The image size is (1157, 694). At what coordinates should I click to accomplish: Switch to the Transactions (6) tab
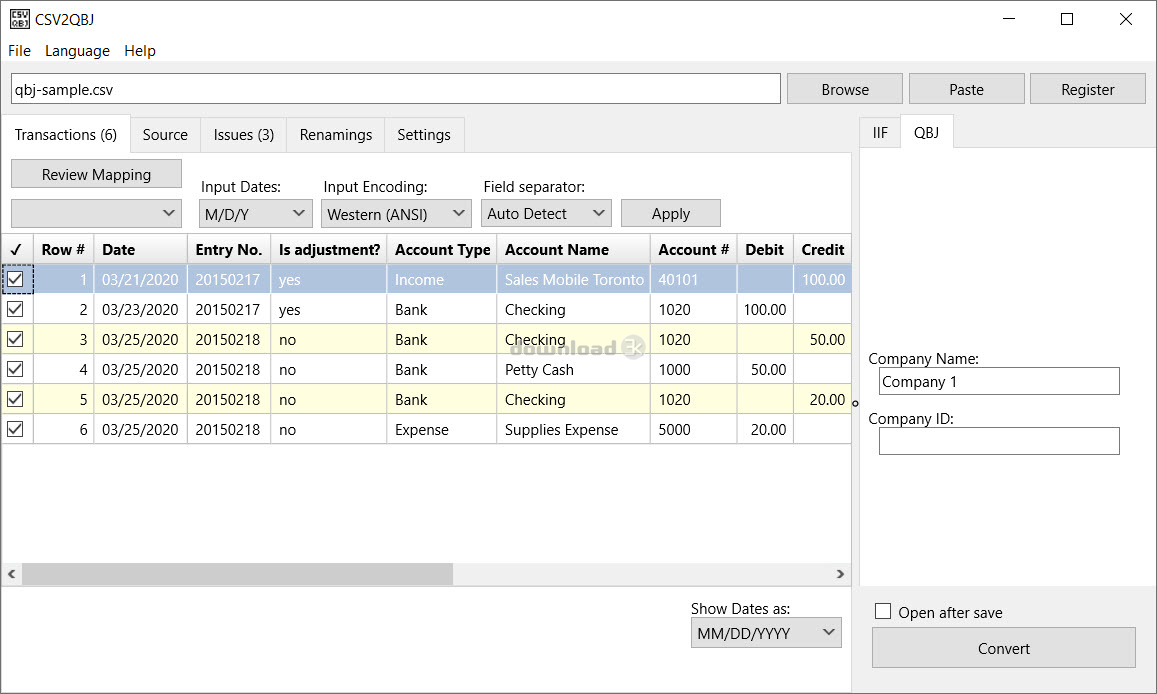66,135
